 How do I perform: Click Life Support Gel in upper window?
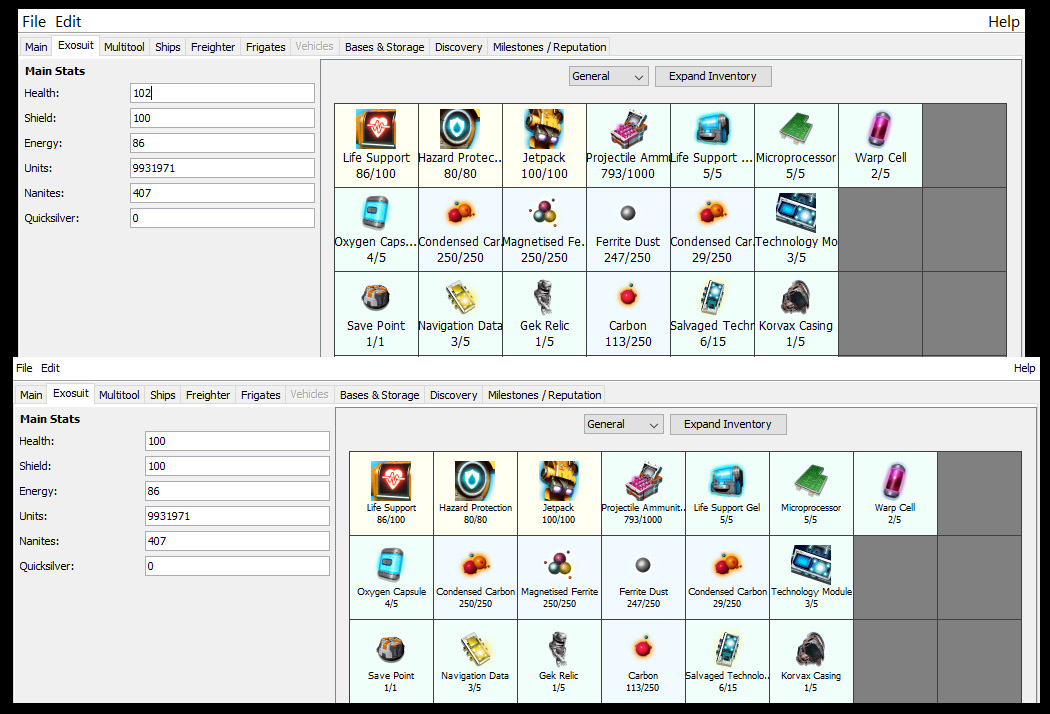pyautogui.click(x=712, y=145)
